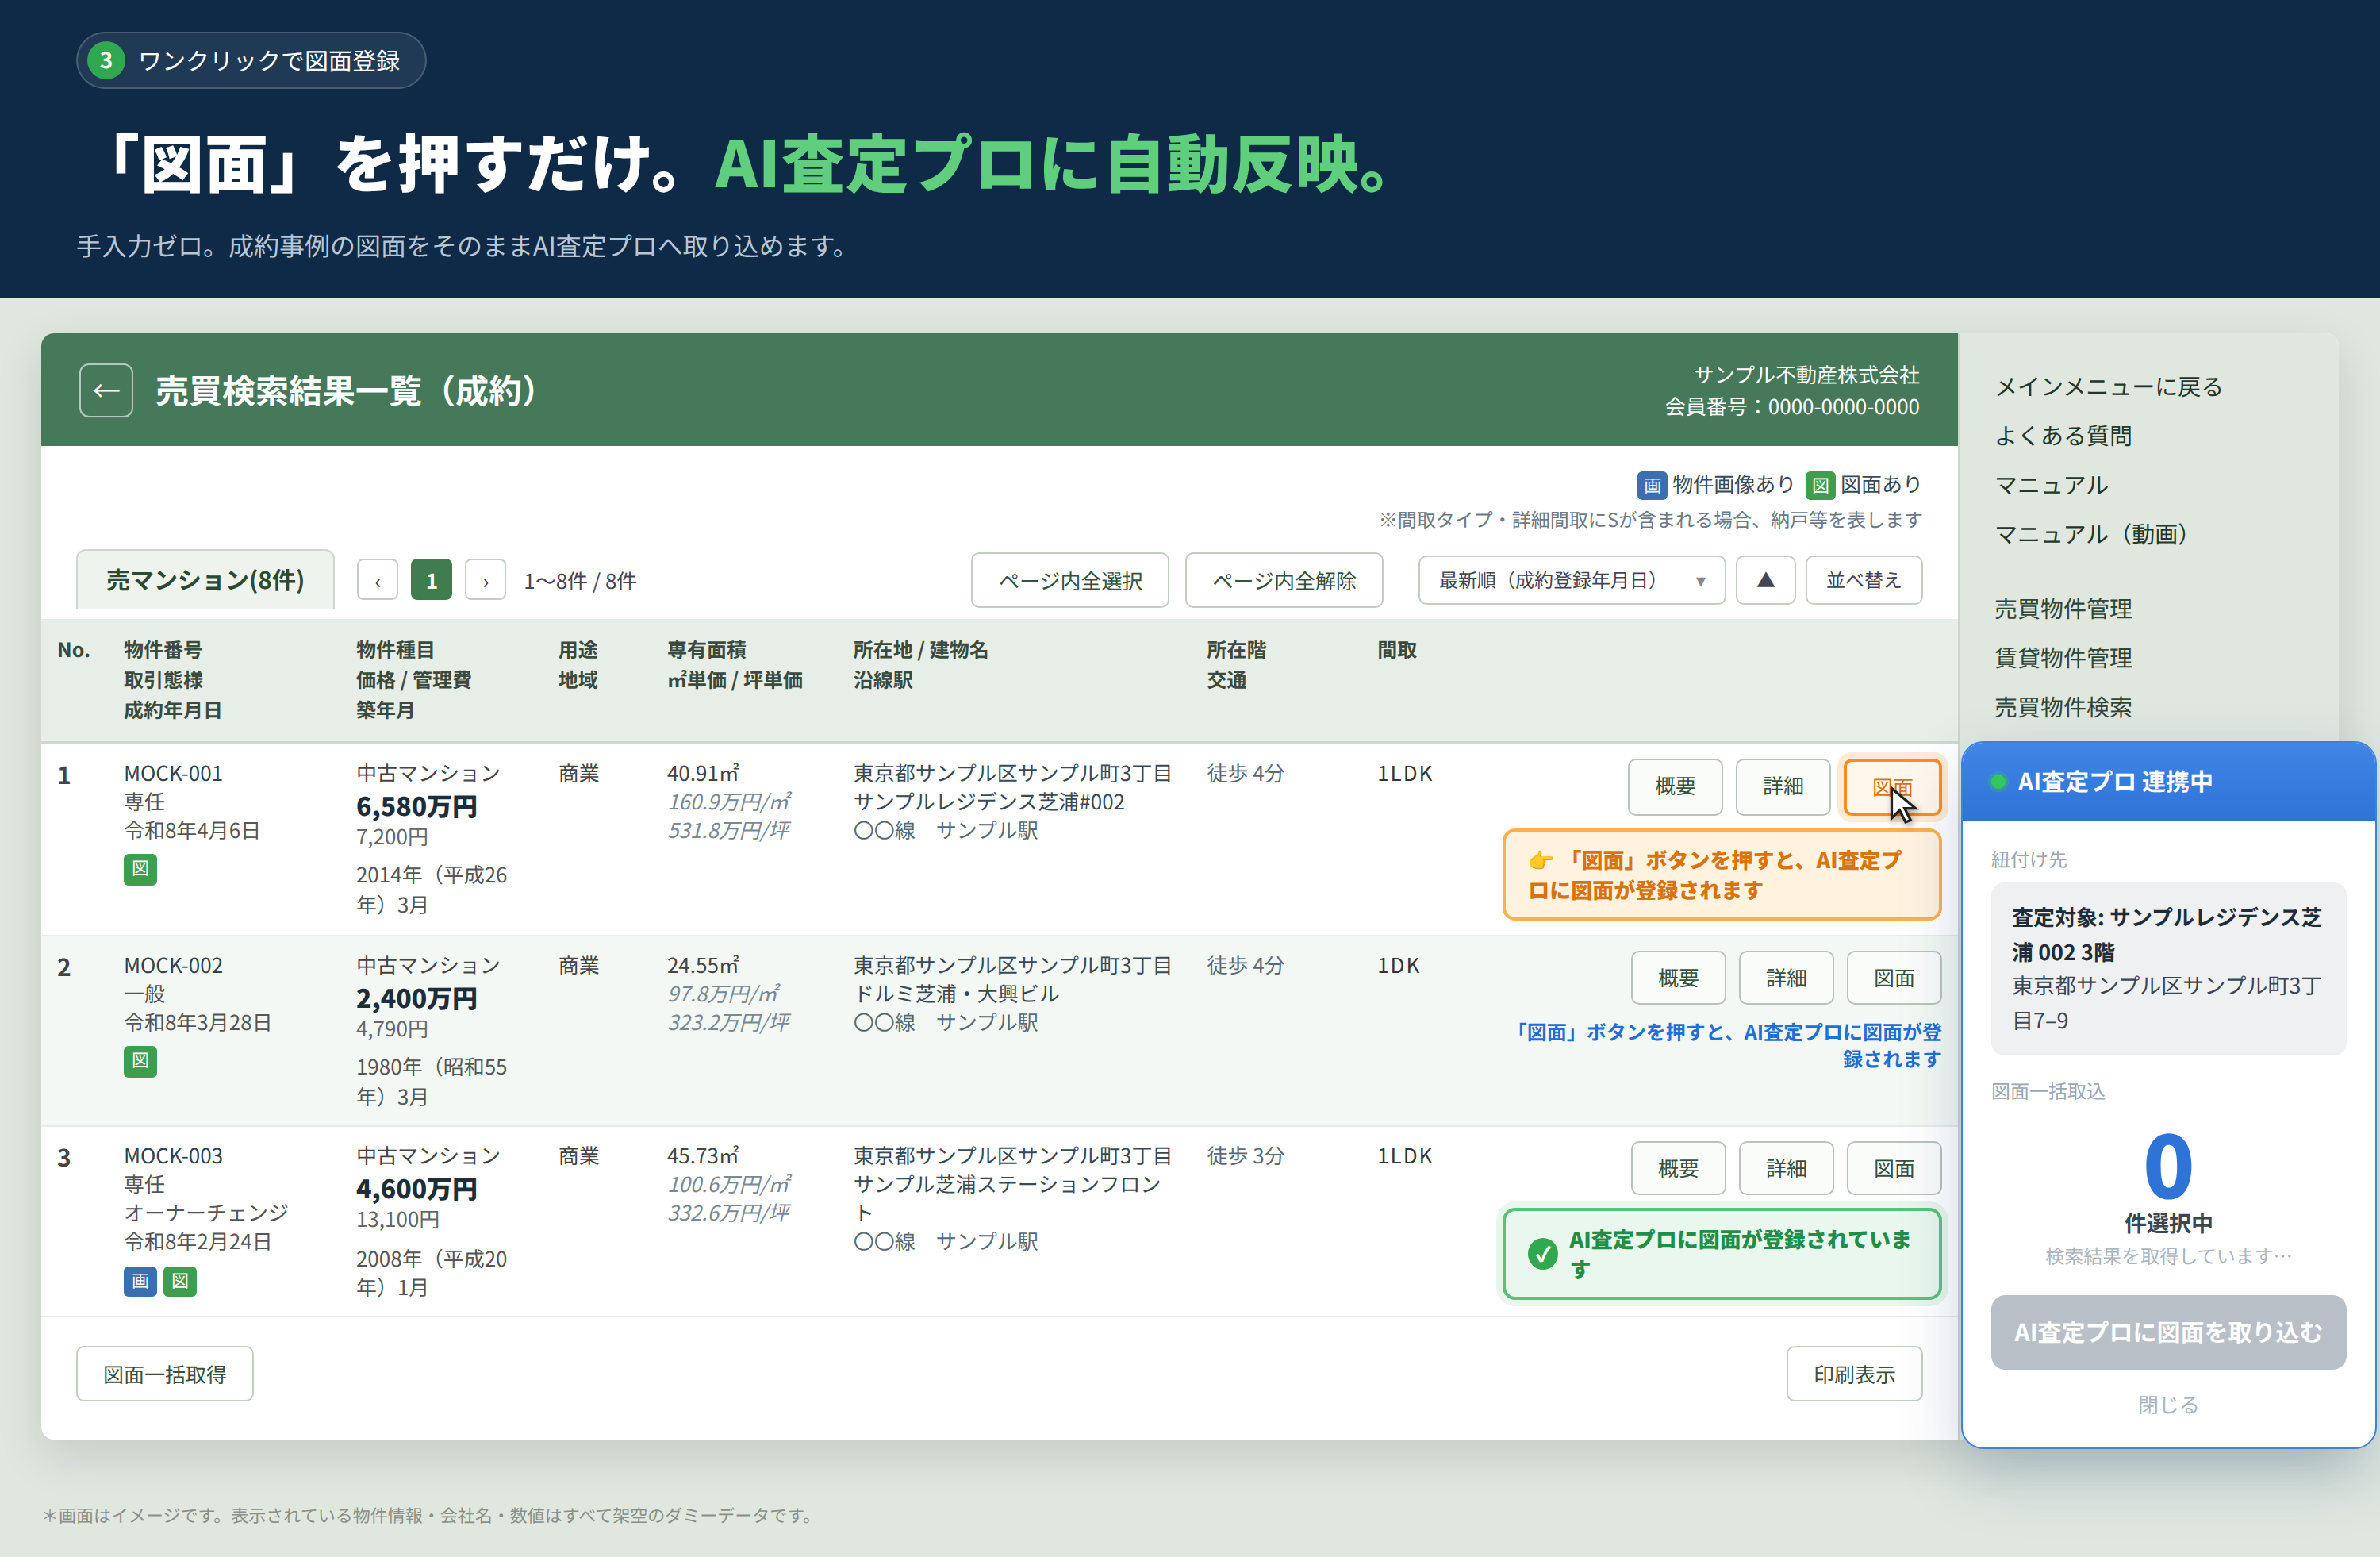The width and height of the screenshot is (2380, 1557).
Task: Open the 最新順（成約登録年月日） sort dropdown
Action: (x=1571, y=580)
